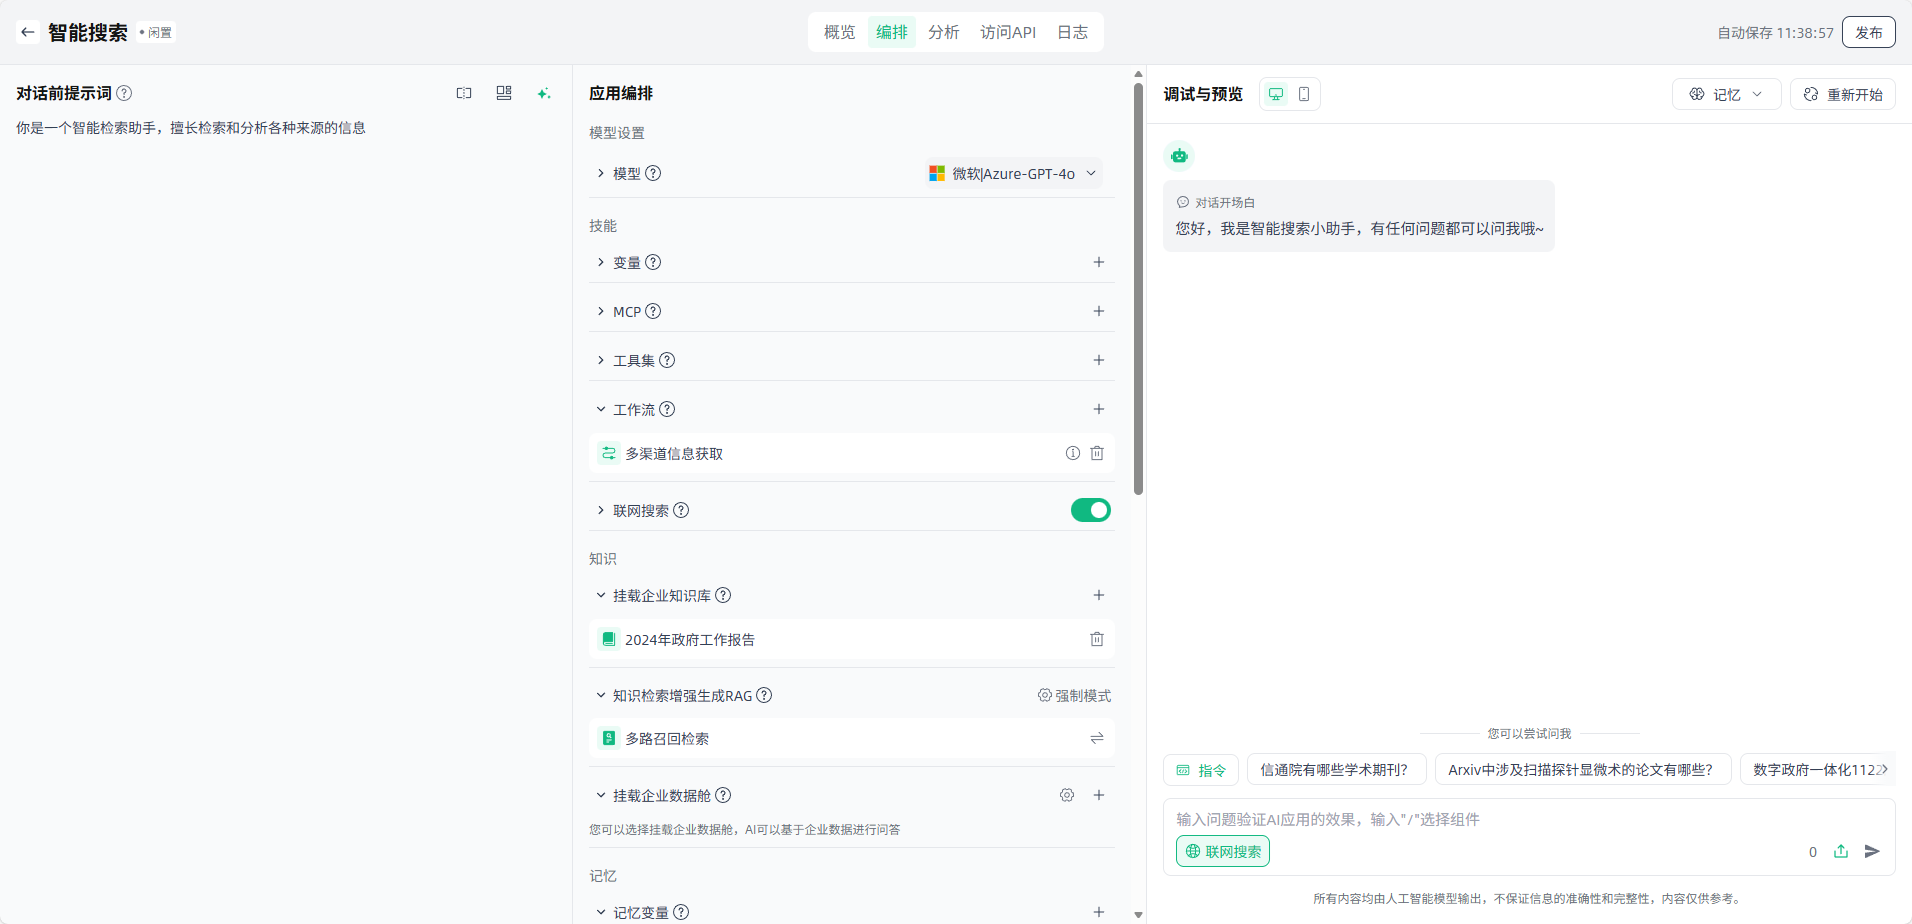Add a new MCP with plus icon
1912x924 pixels.
pyautogui.click(x=1098, y=311)
